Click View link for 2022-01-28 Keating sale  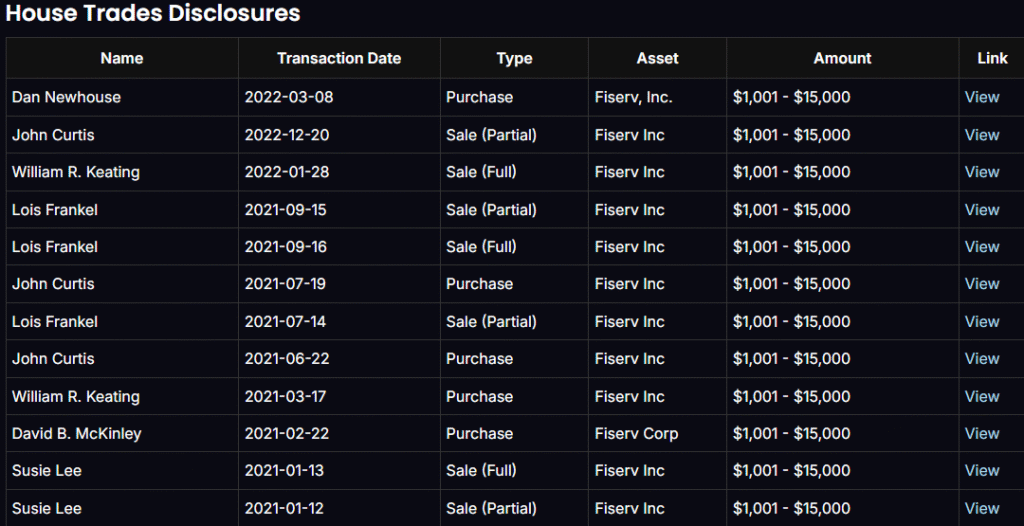(x=982, y=172)
